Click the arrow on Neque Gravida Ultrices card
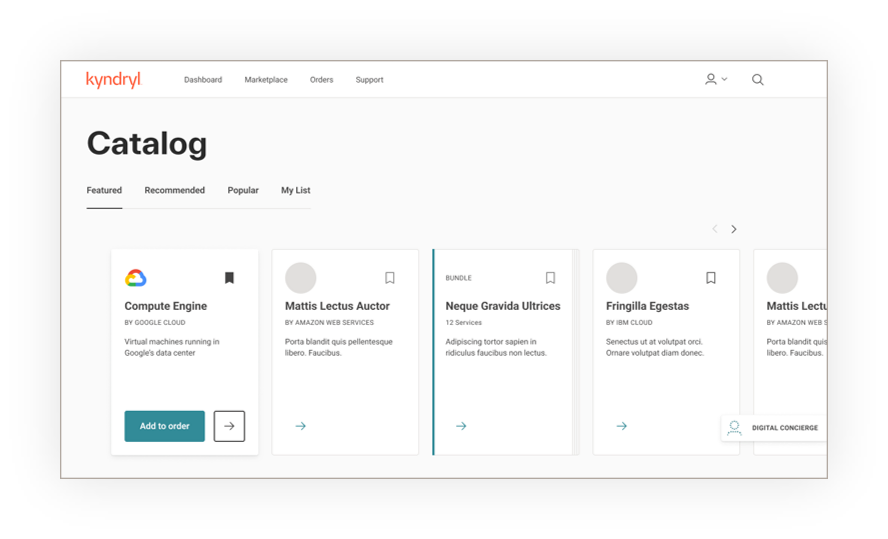Viewport: 888px width, 539px height. 461,426
